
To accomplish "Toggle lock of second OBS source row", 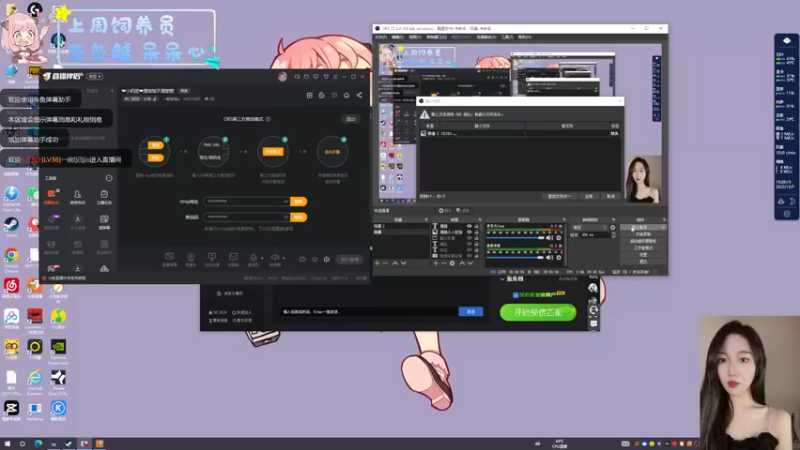I will (476, 232).
